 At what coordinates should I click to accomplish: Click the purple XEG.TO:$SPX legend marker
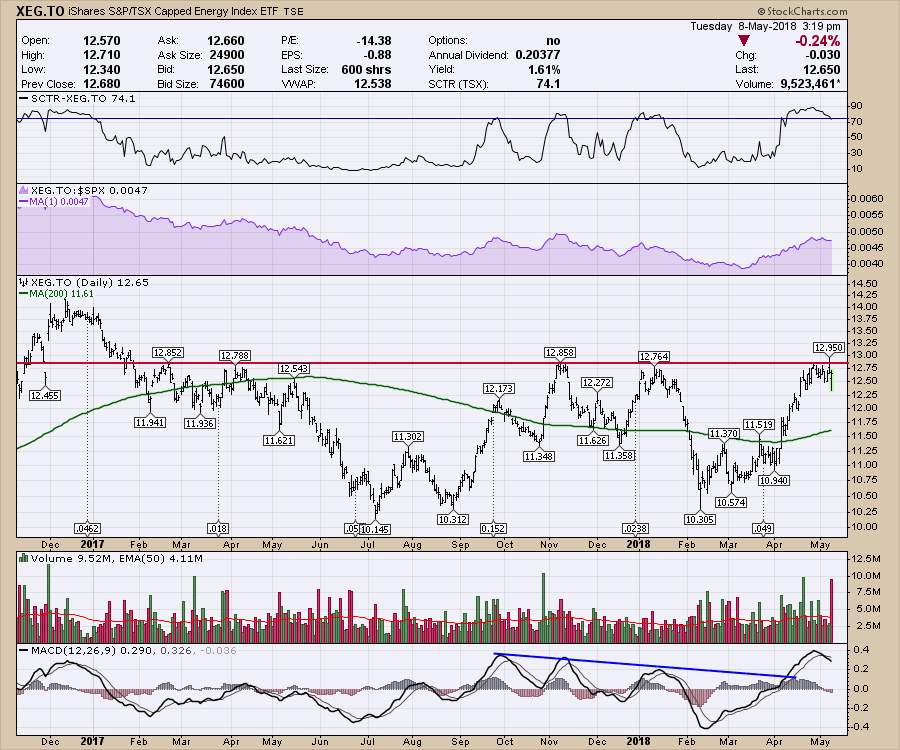tap(23, 190)
